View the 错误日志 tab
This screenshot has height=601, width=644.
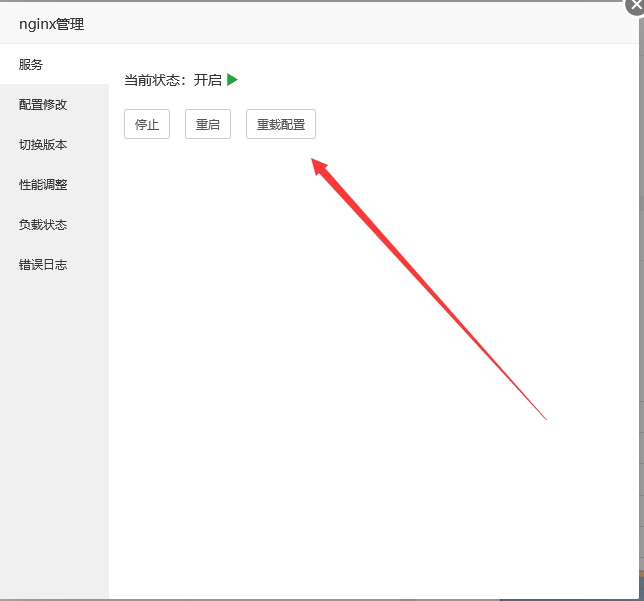click(x=43, y=264)
